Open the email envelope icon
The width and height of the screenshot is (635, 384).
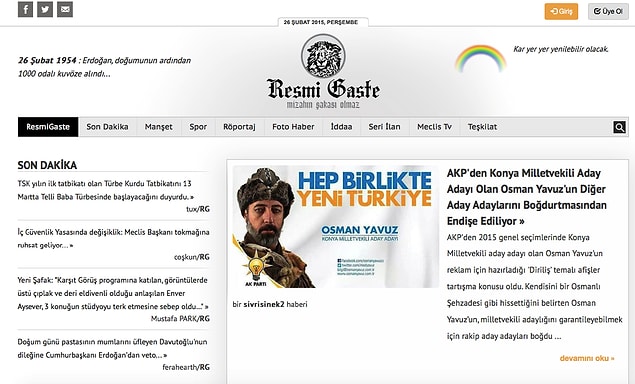pos(65,9)
